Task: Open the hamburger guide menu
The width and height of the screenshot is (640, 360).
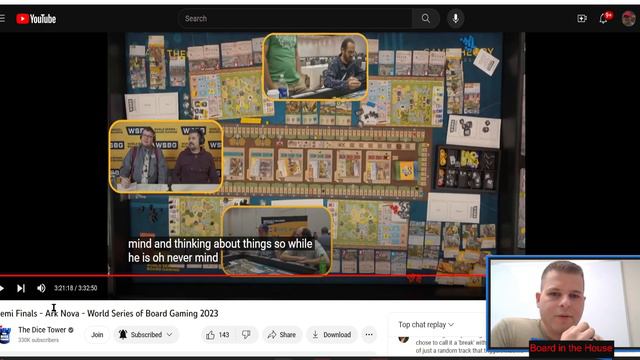Action: point(2,18)
